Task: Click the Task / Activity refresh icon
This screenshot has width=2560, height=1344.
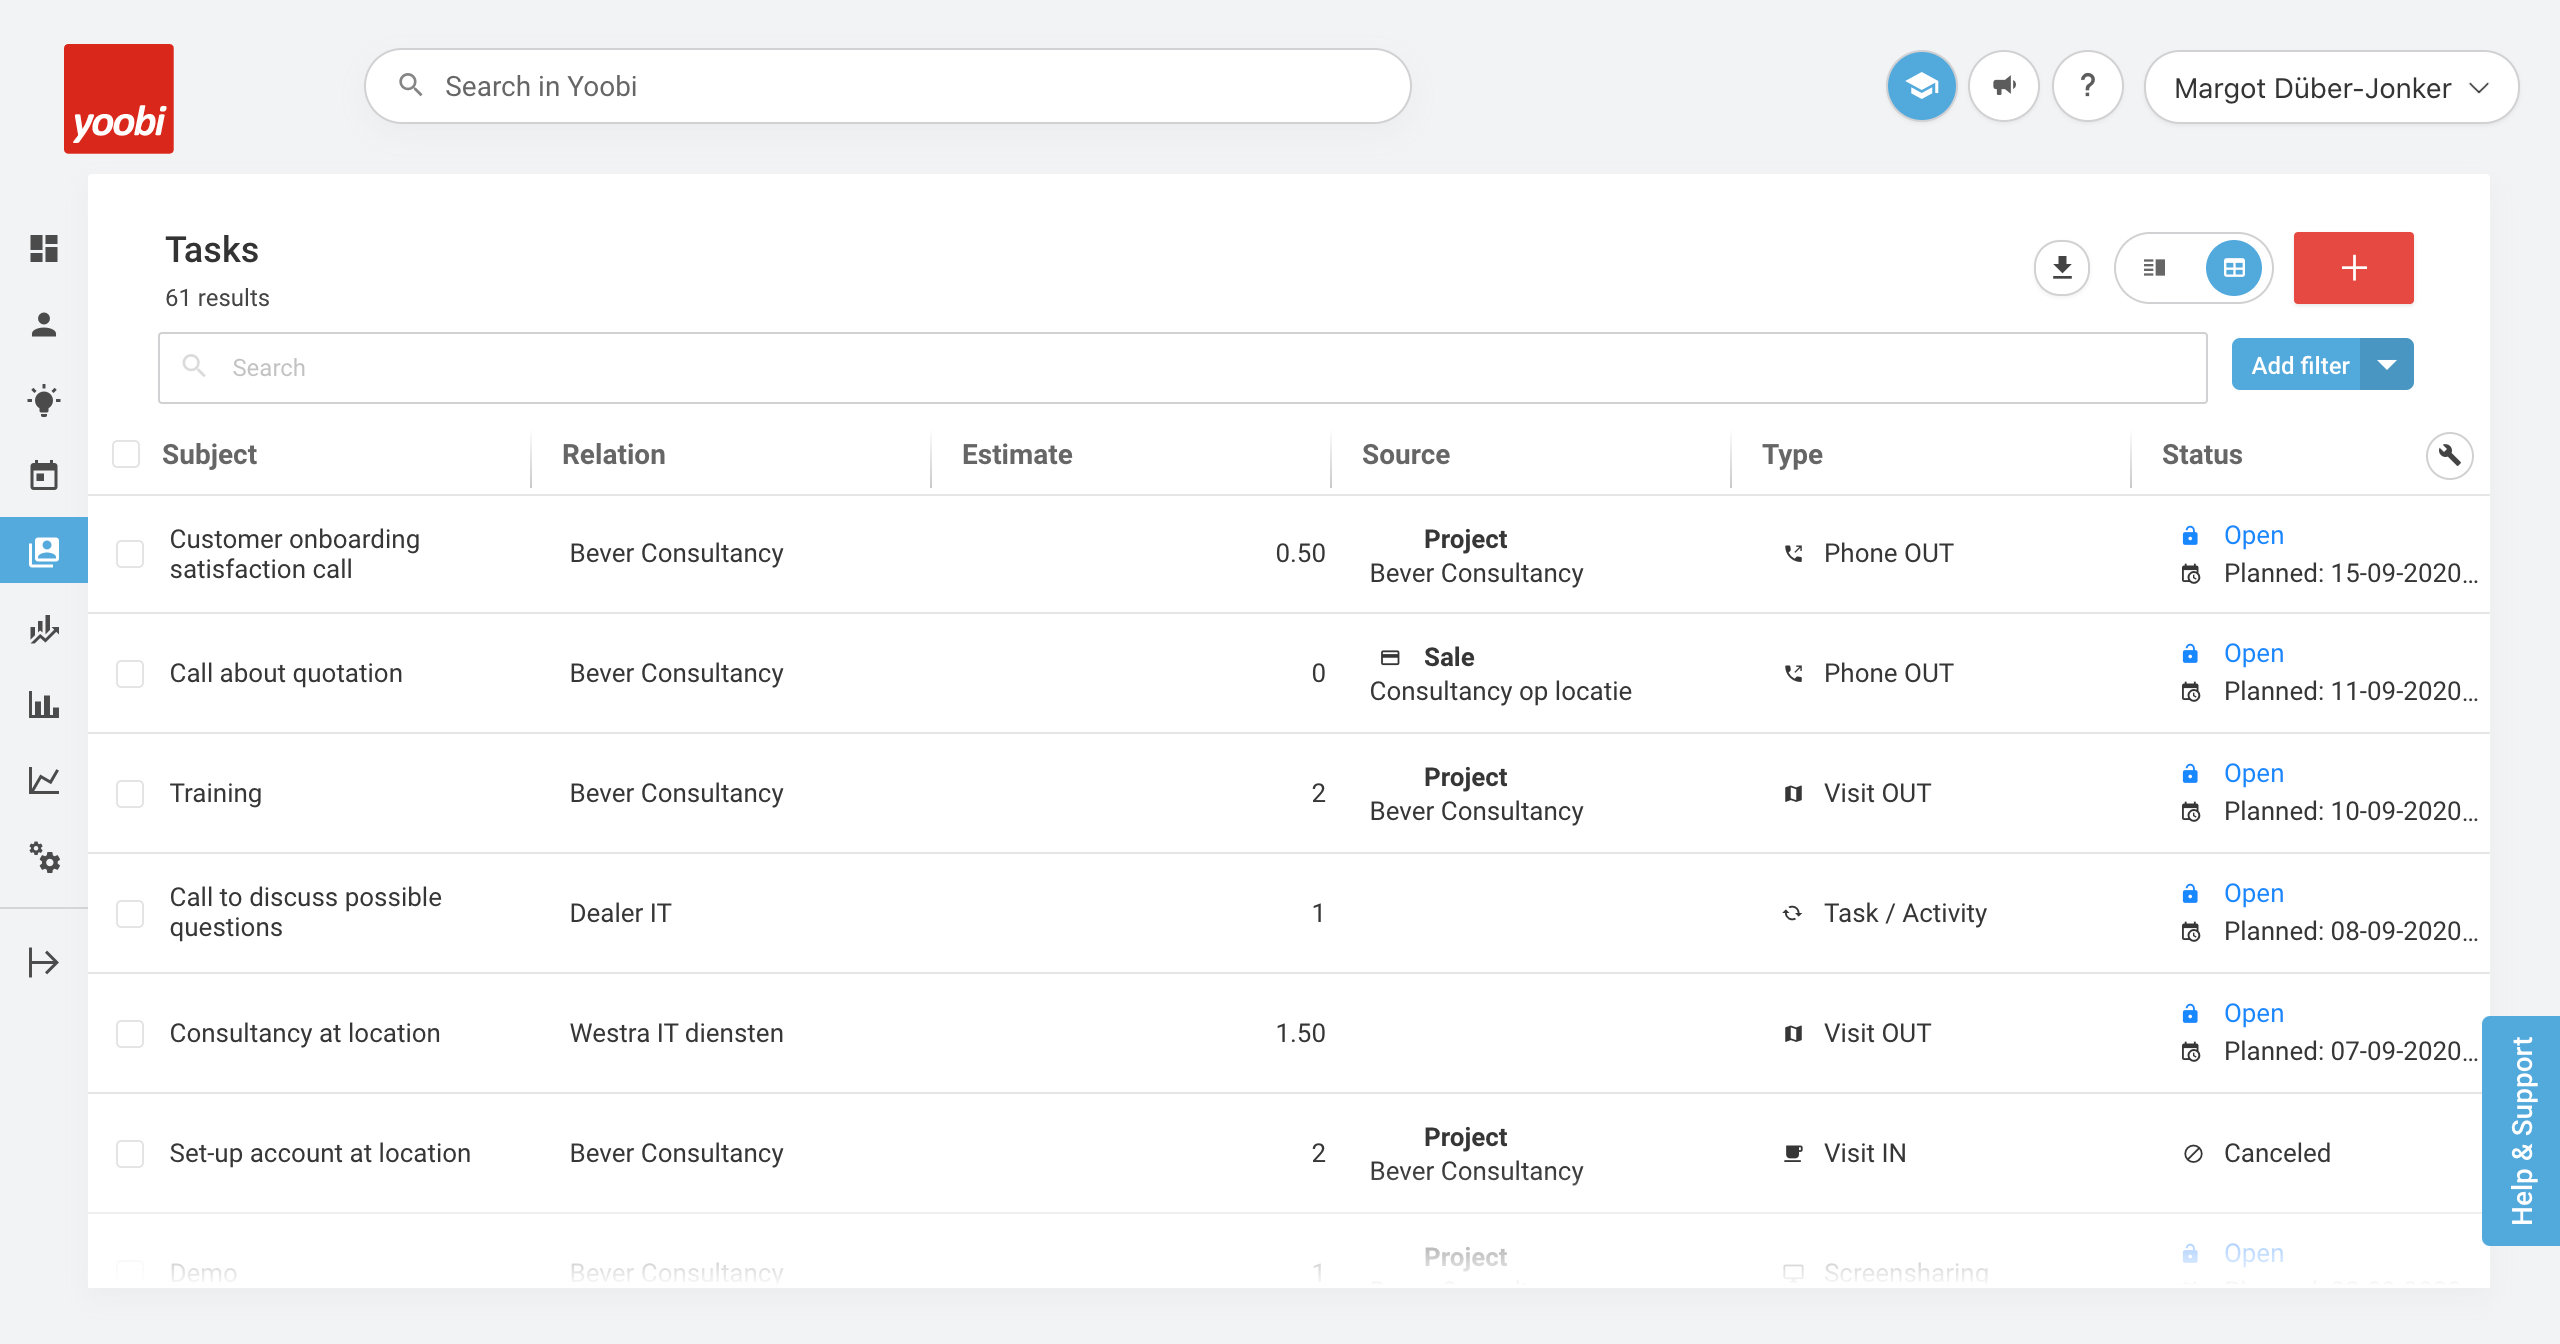Action: click(x=1793, y=913)
